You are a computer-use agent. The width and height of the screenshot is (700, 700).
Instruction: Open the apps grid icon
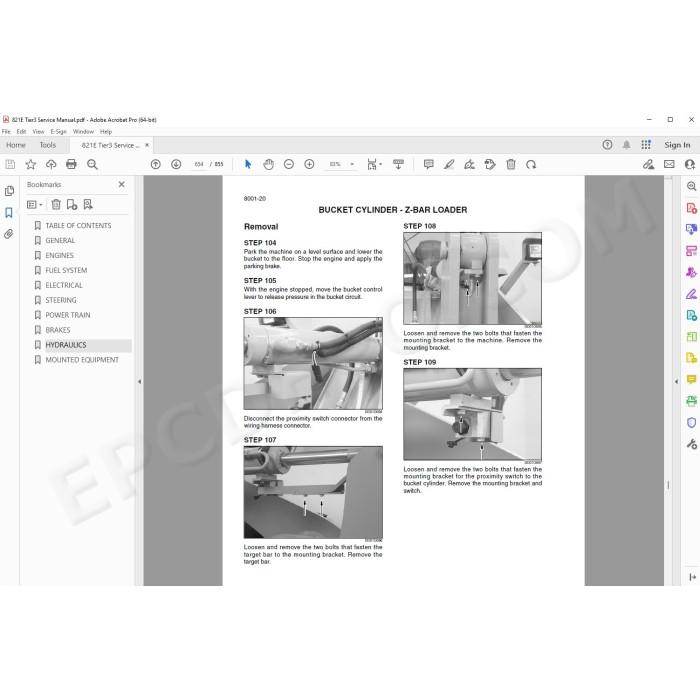point(646,145)
